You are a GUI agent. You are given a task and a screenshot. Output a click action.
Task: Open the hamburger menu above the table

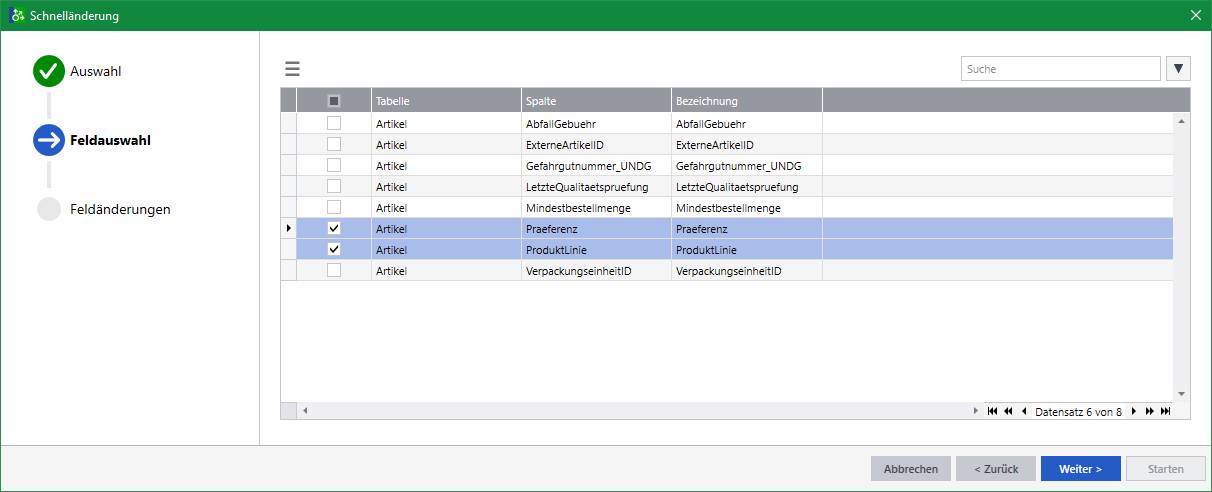click(292, 69)
